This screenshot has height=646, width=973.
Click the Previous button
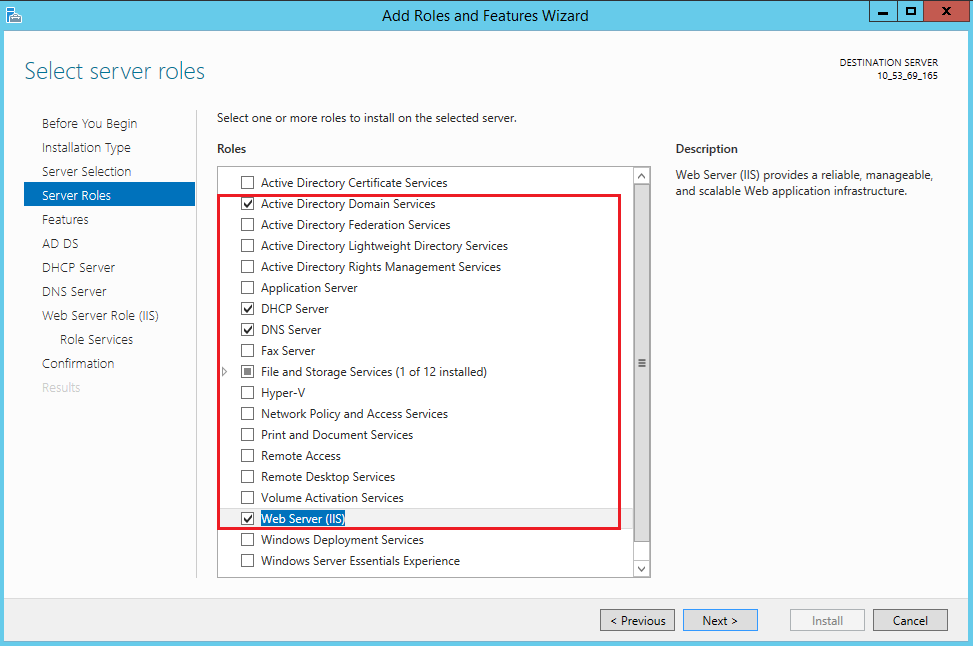[637, 620]
